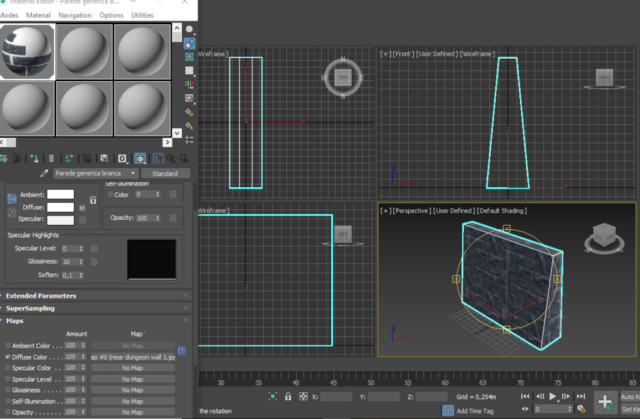
Task: Click Diffuse M map shortcut button
Action: tap(82, 208)
